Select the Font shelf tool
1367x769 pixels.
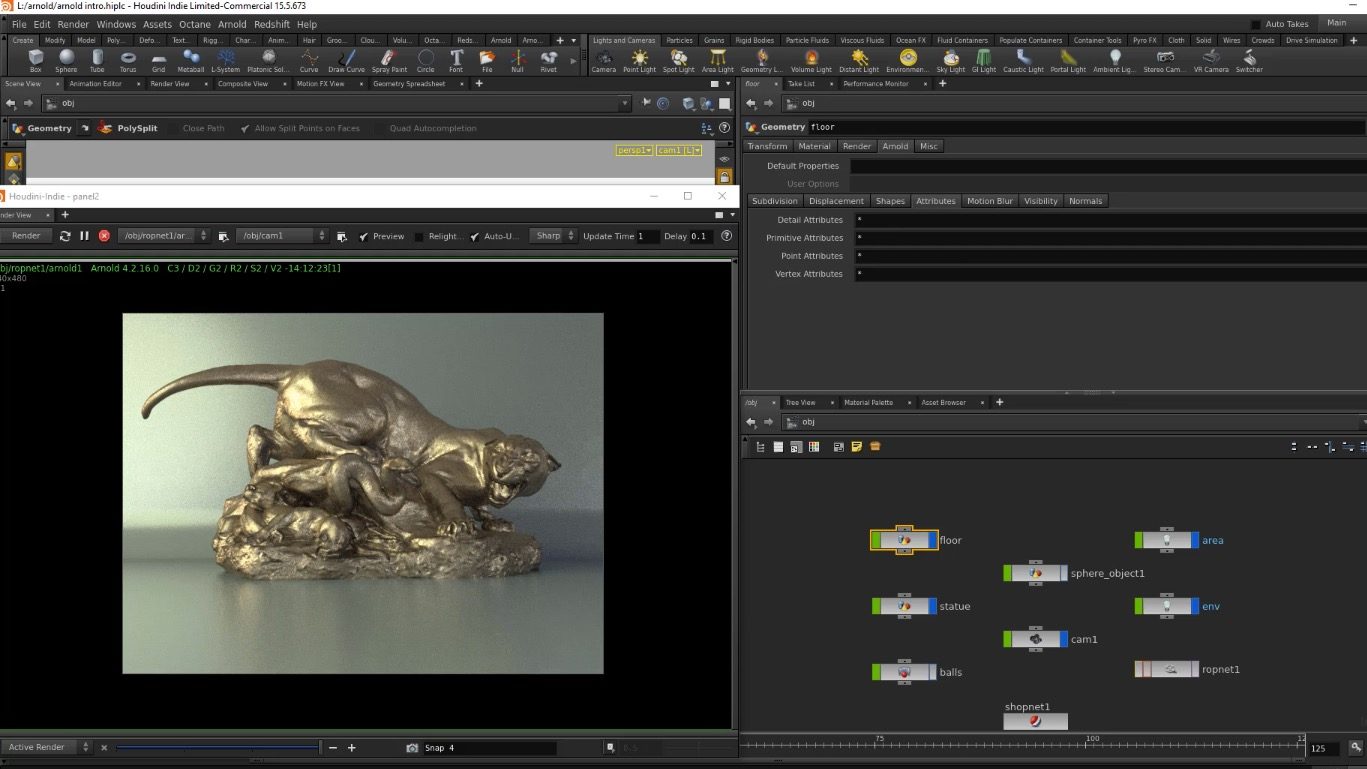tap(456, 61)
